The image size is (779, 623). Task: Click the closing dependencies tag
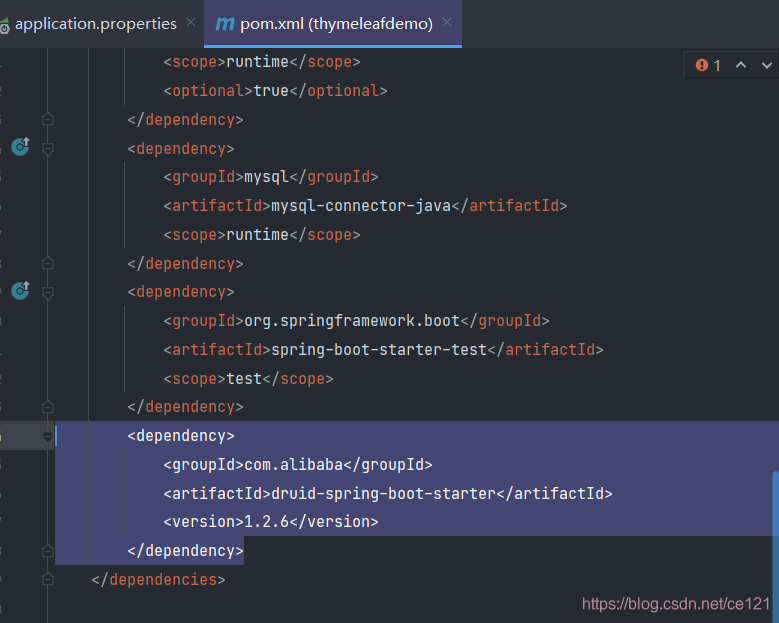coord(158,580)
